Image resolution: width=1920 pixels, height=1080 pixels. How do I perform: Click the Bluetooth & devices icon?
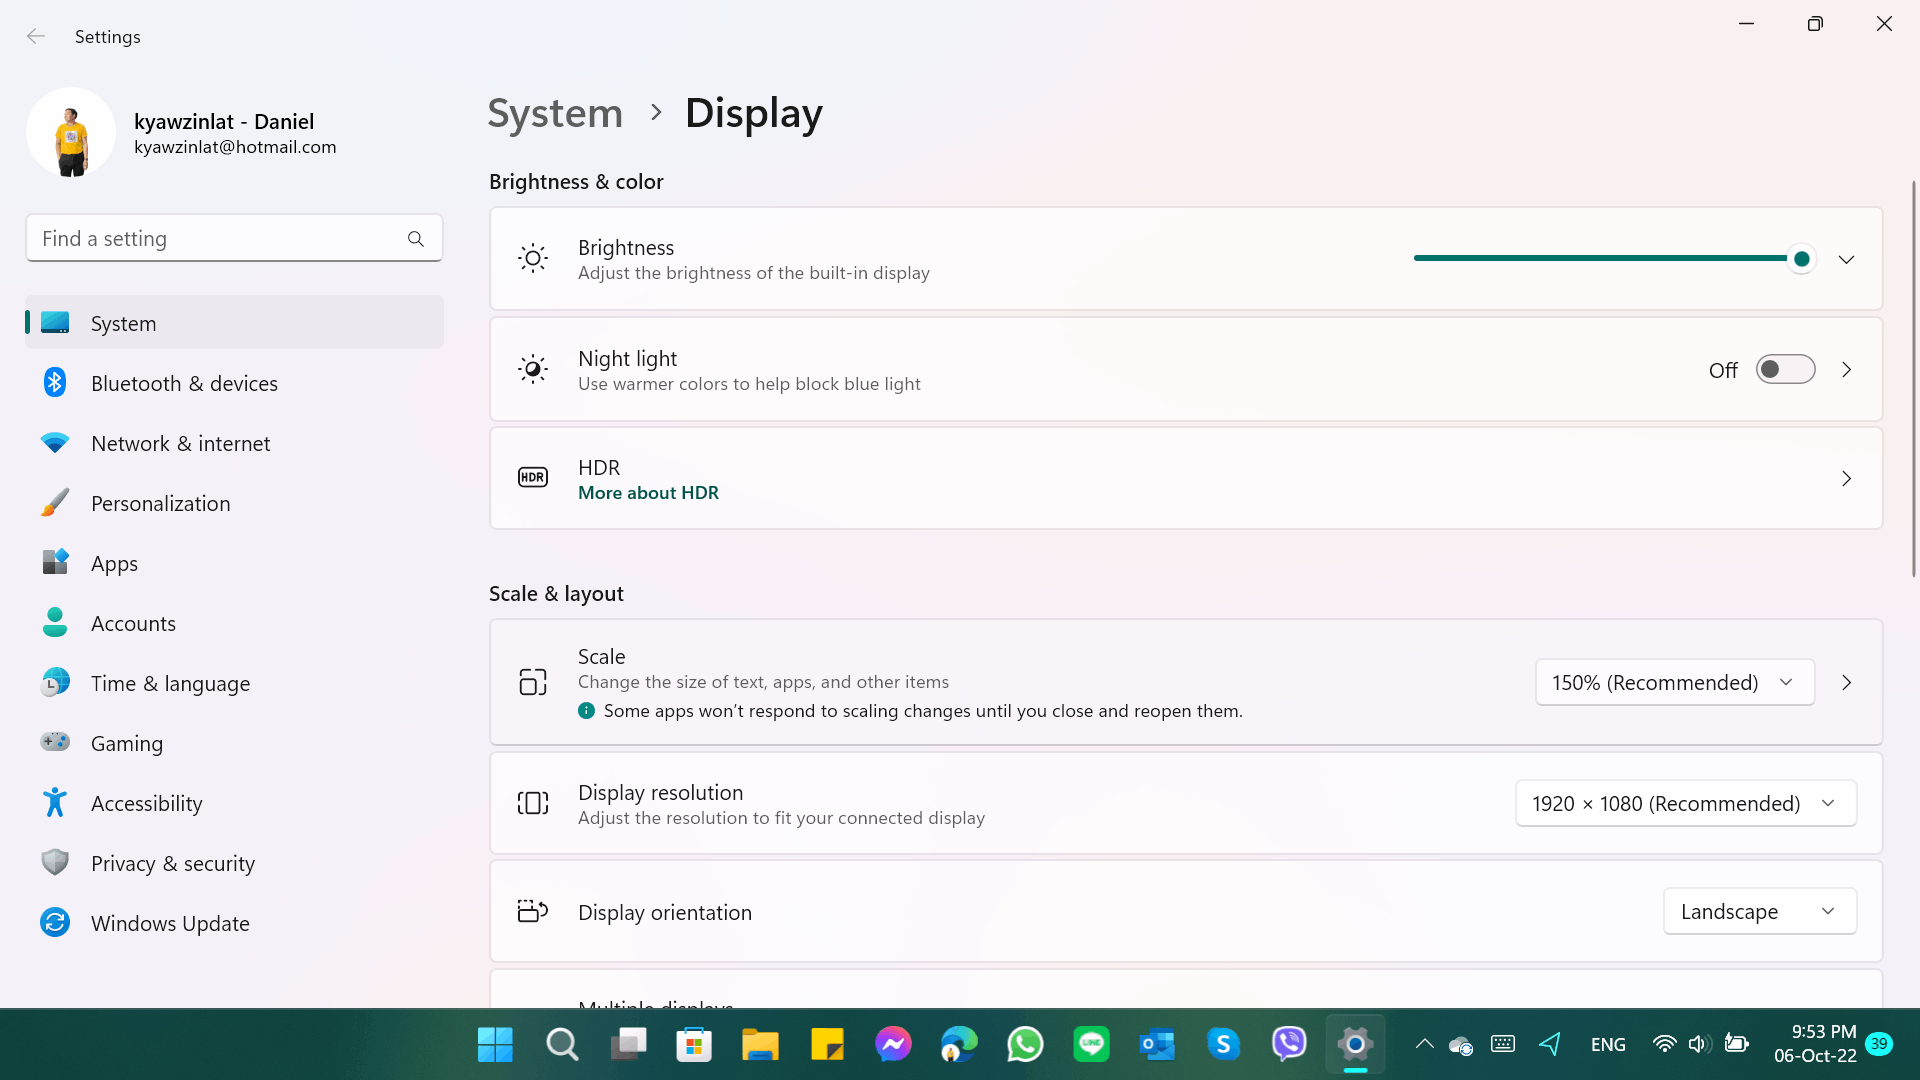[53, 382]
